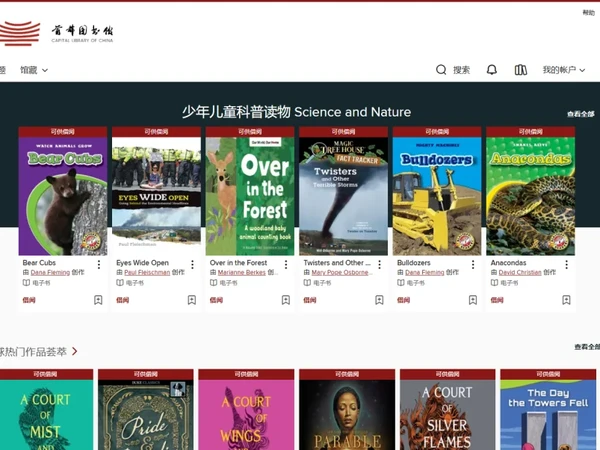The image size is (600, 450).
Task: Open options menu for Bulldozers
Action: click(473, 264)
